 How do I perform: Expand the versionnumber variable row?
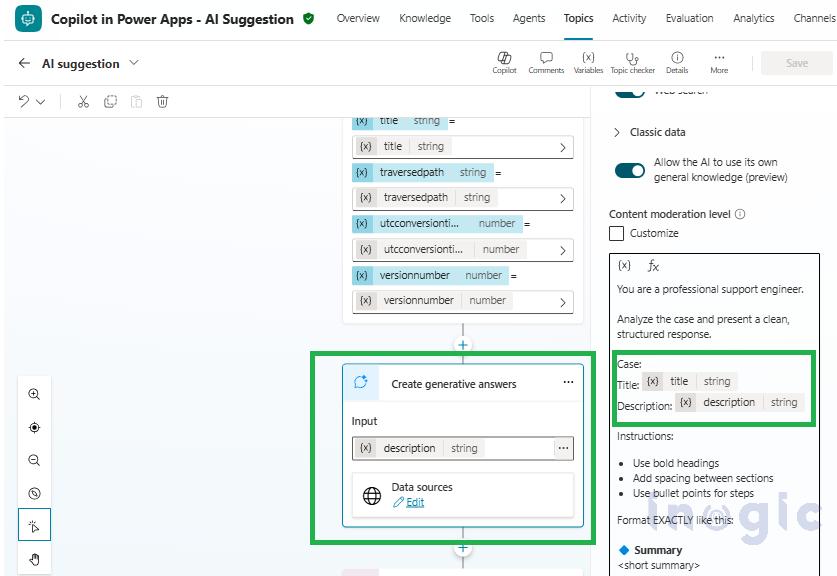pos(562,300)
